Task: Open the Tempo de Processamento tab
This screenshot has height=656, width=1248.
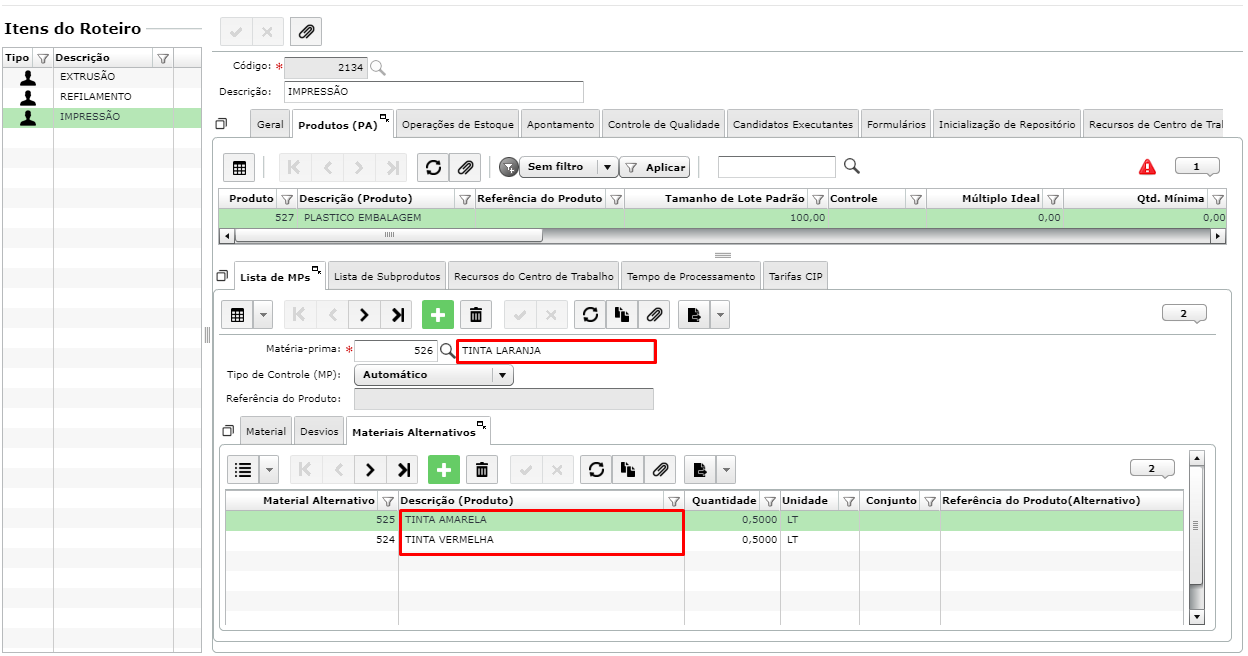Action: (690, 276)
